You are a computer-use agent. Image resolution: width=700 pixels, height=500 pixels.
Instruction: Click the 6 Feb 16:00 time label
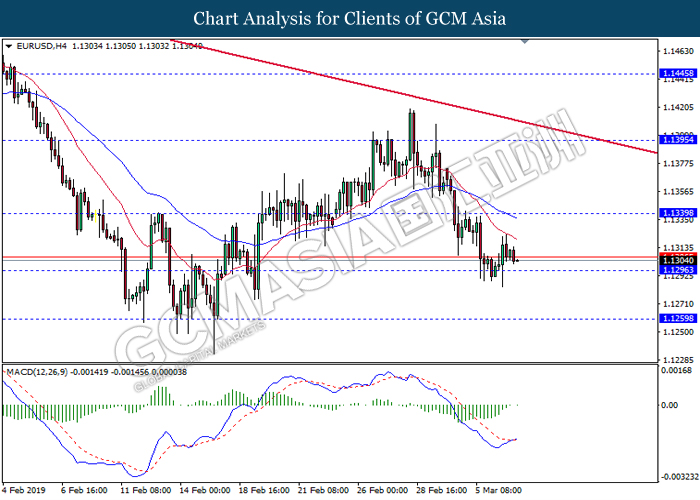tap(84, 490)
